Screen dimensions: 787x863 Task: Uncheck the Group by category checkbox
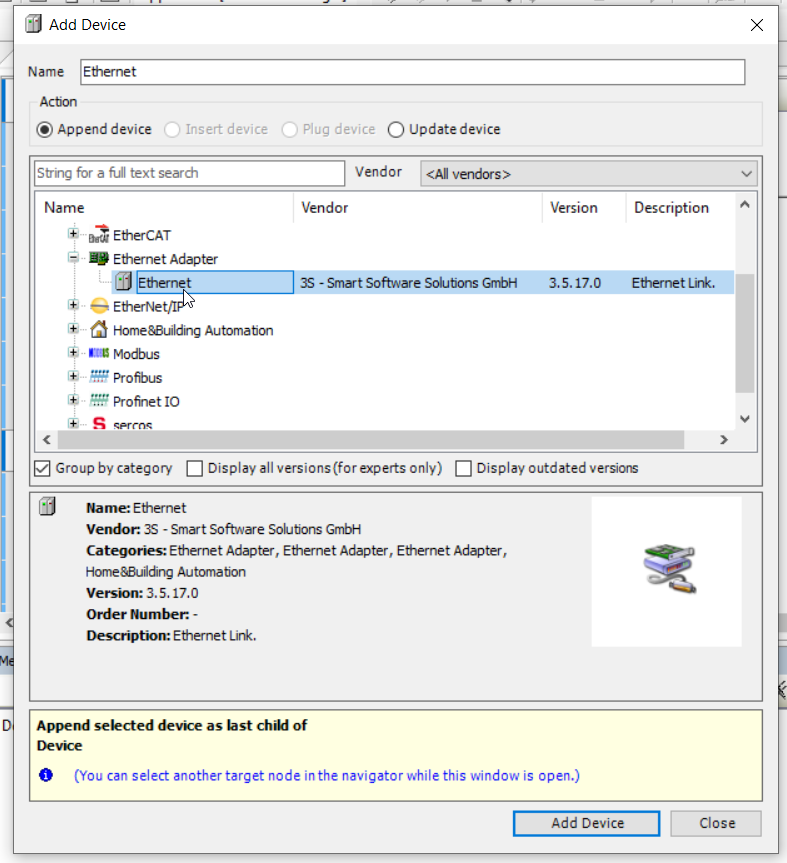pyautogui.click(x=42, y=468)
